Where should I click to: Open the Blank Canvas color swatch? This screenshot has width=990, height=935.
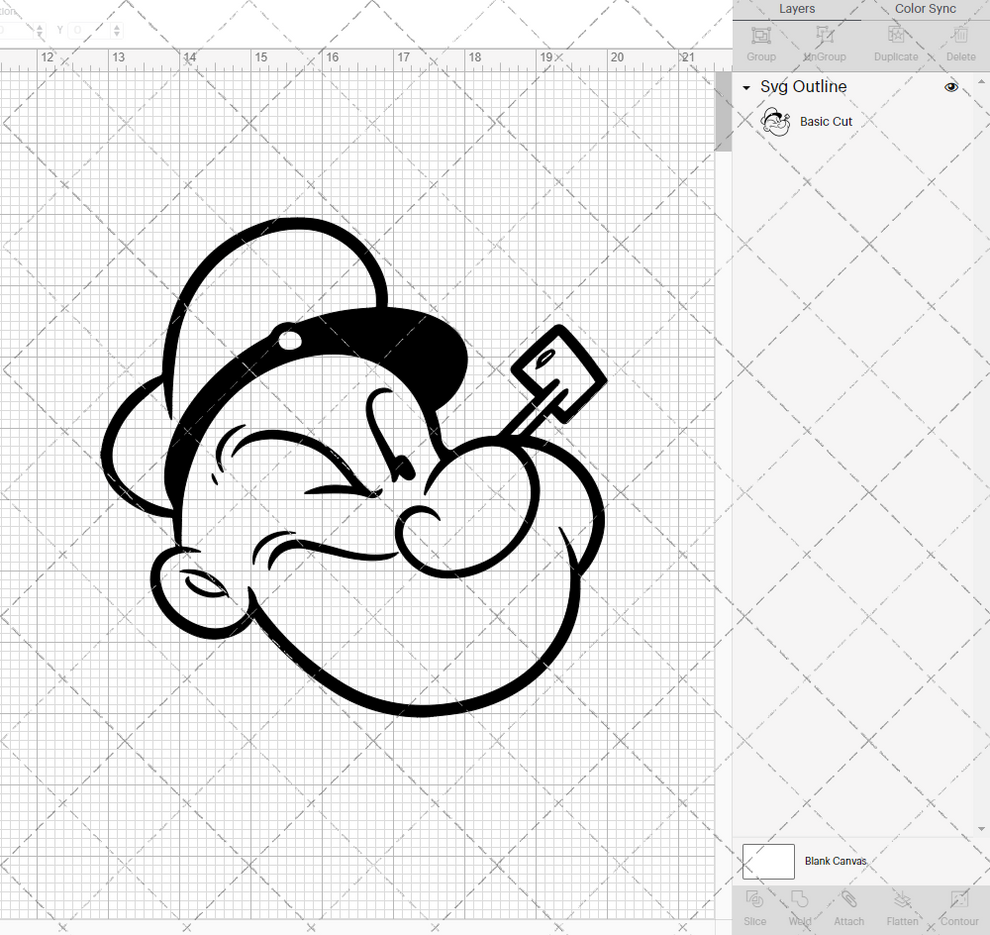point(767,861)
